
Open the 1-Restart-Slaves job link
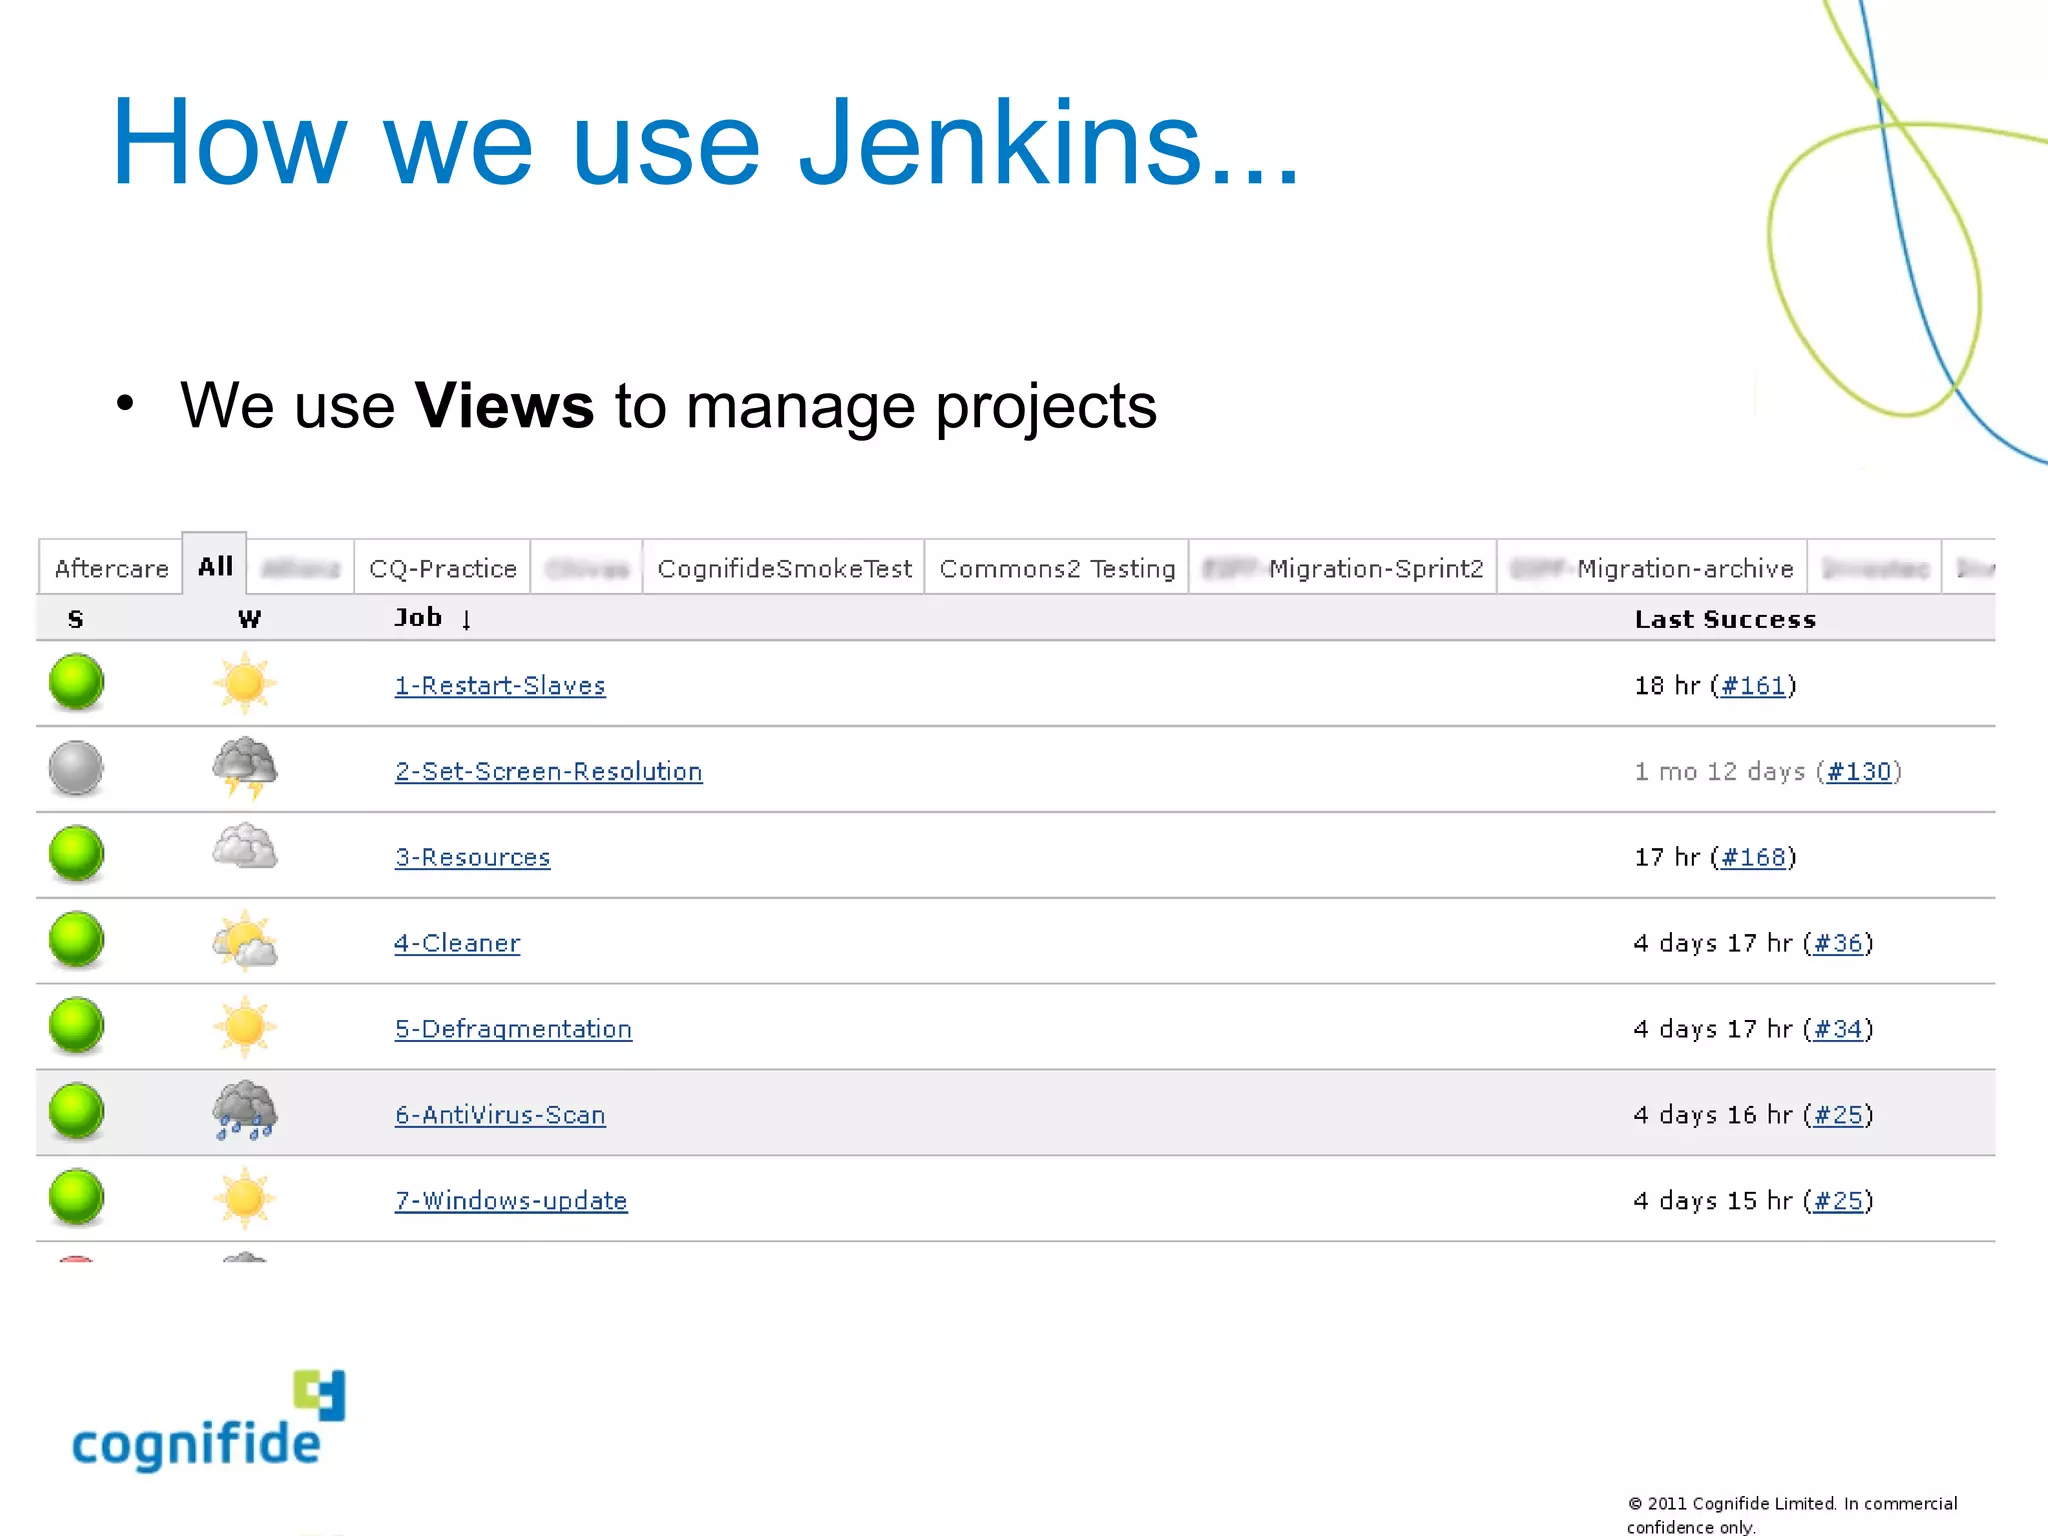coord(500,685)
